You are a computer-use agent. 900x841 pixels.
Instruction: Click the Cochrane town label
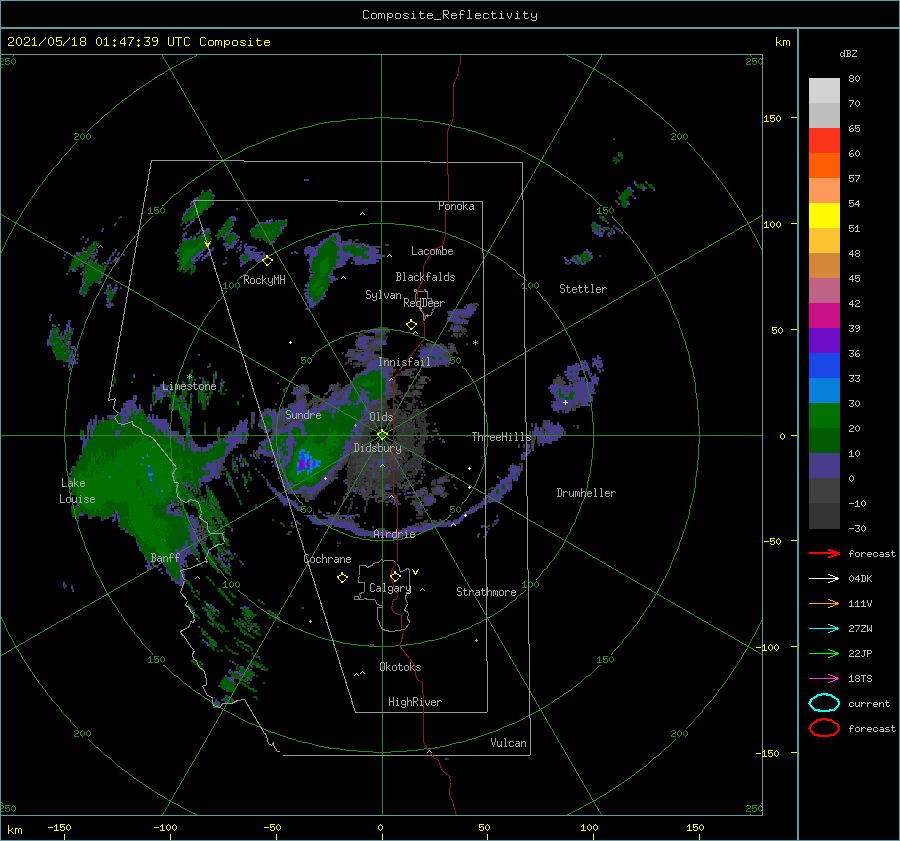click(327, 559)
